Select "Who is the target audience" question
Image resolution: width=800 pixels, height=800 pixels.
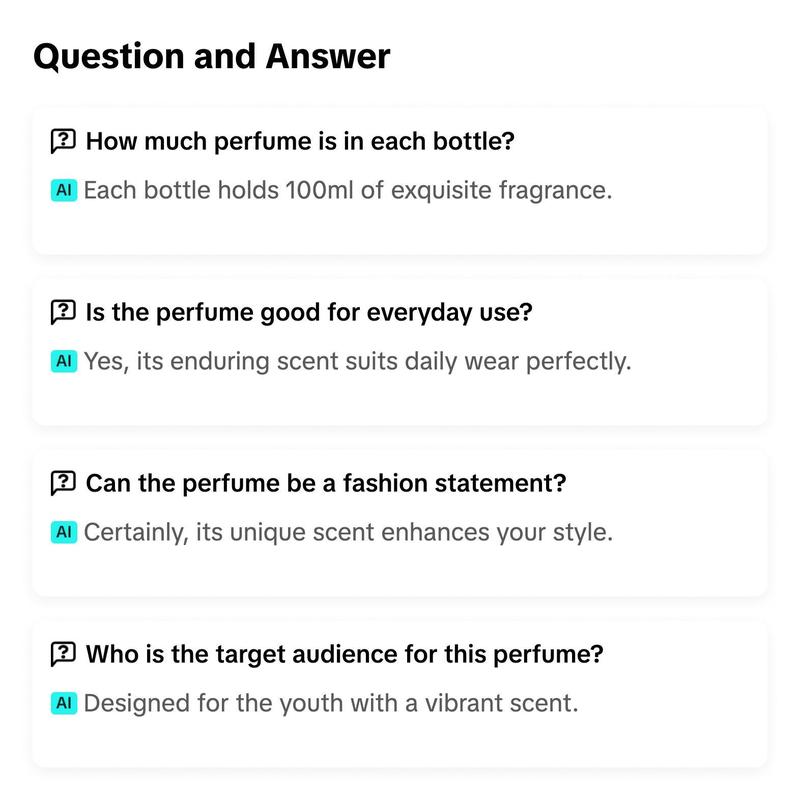[344, 654]
